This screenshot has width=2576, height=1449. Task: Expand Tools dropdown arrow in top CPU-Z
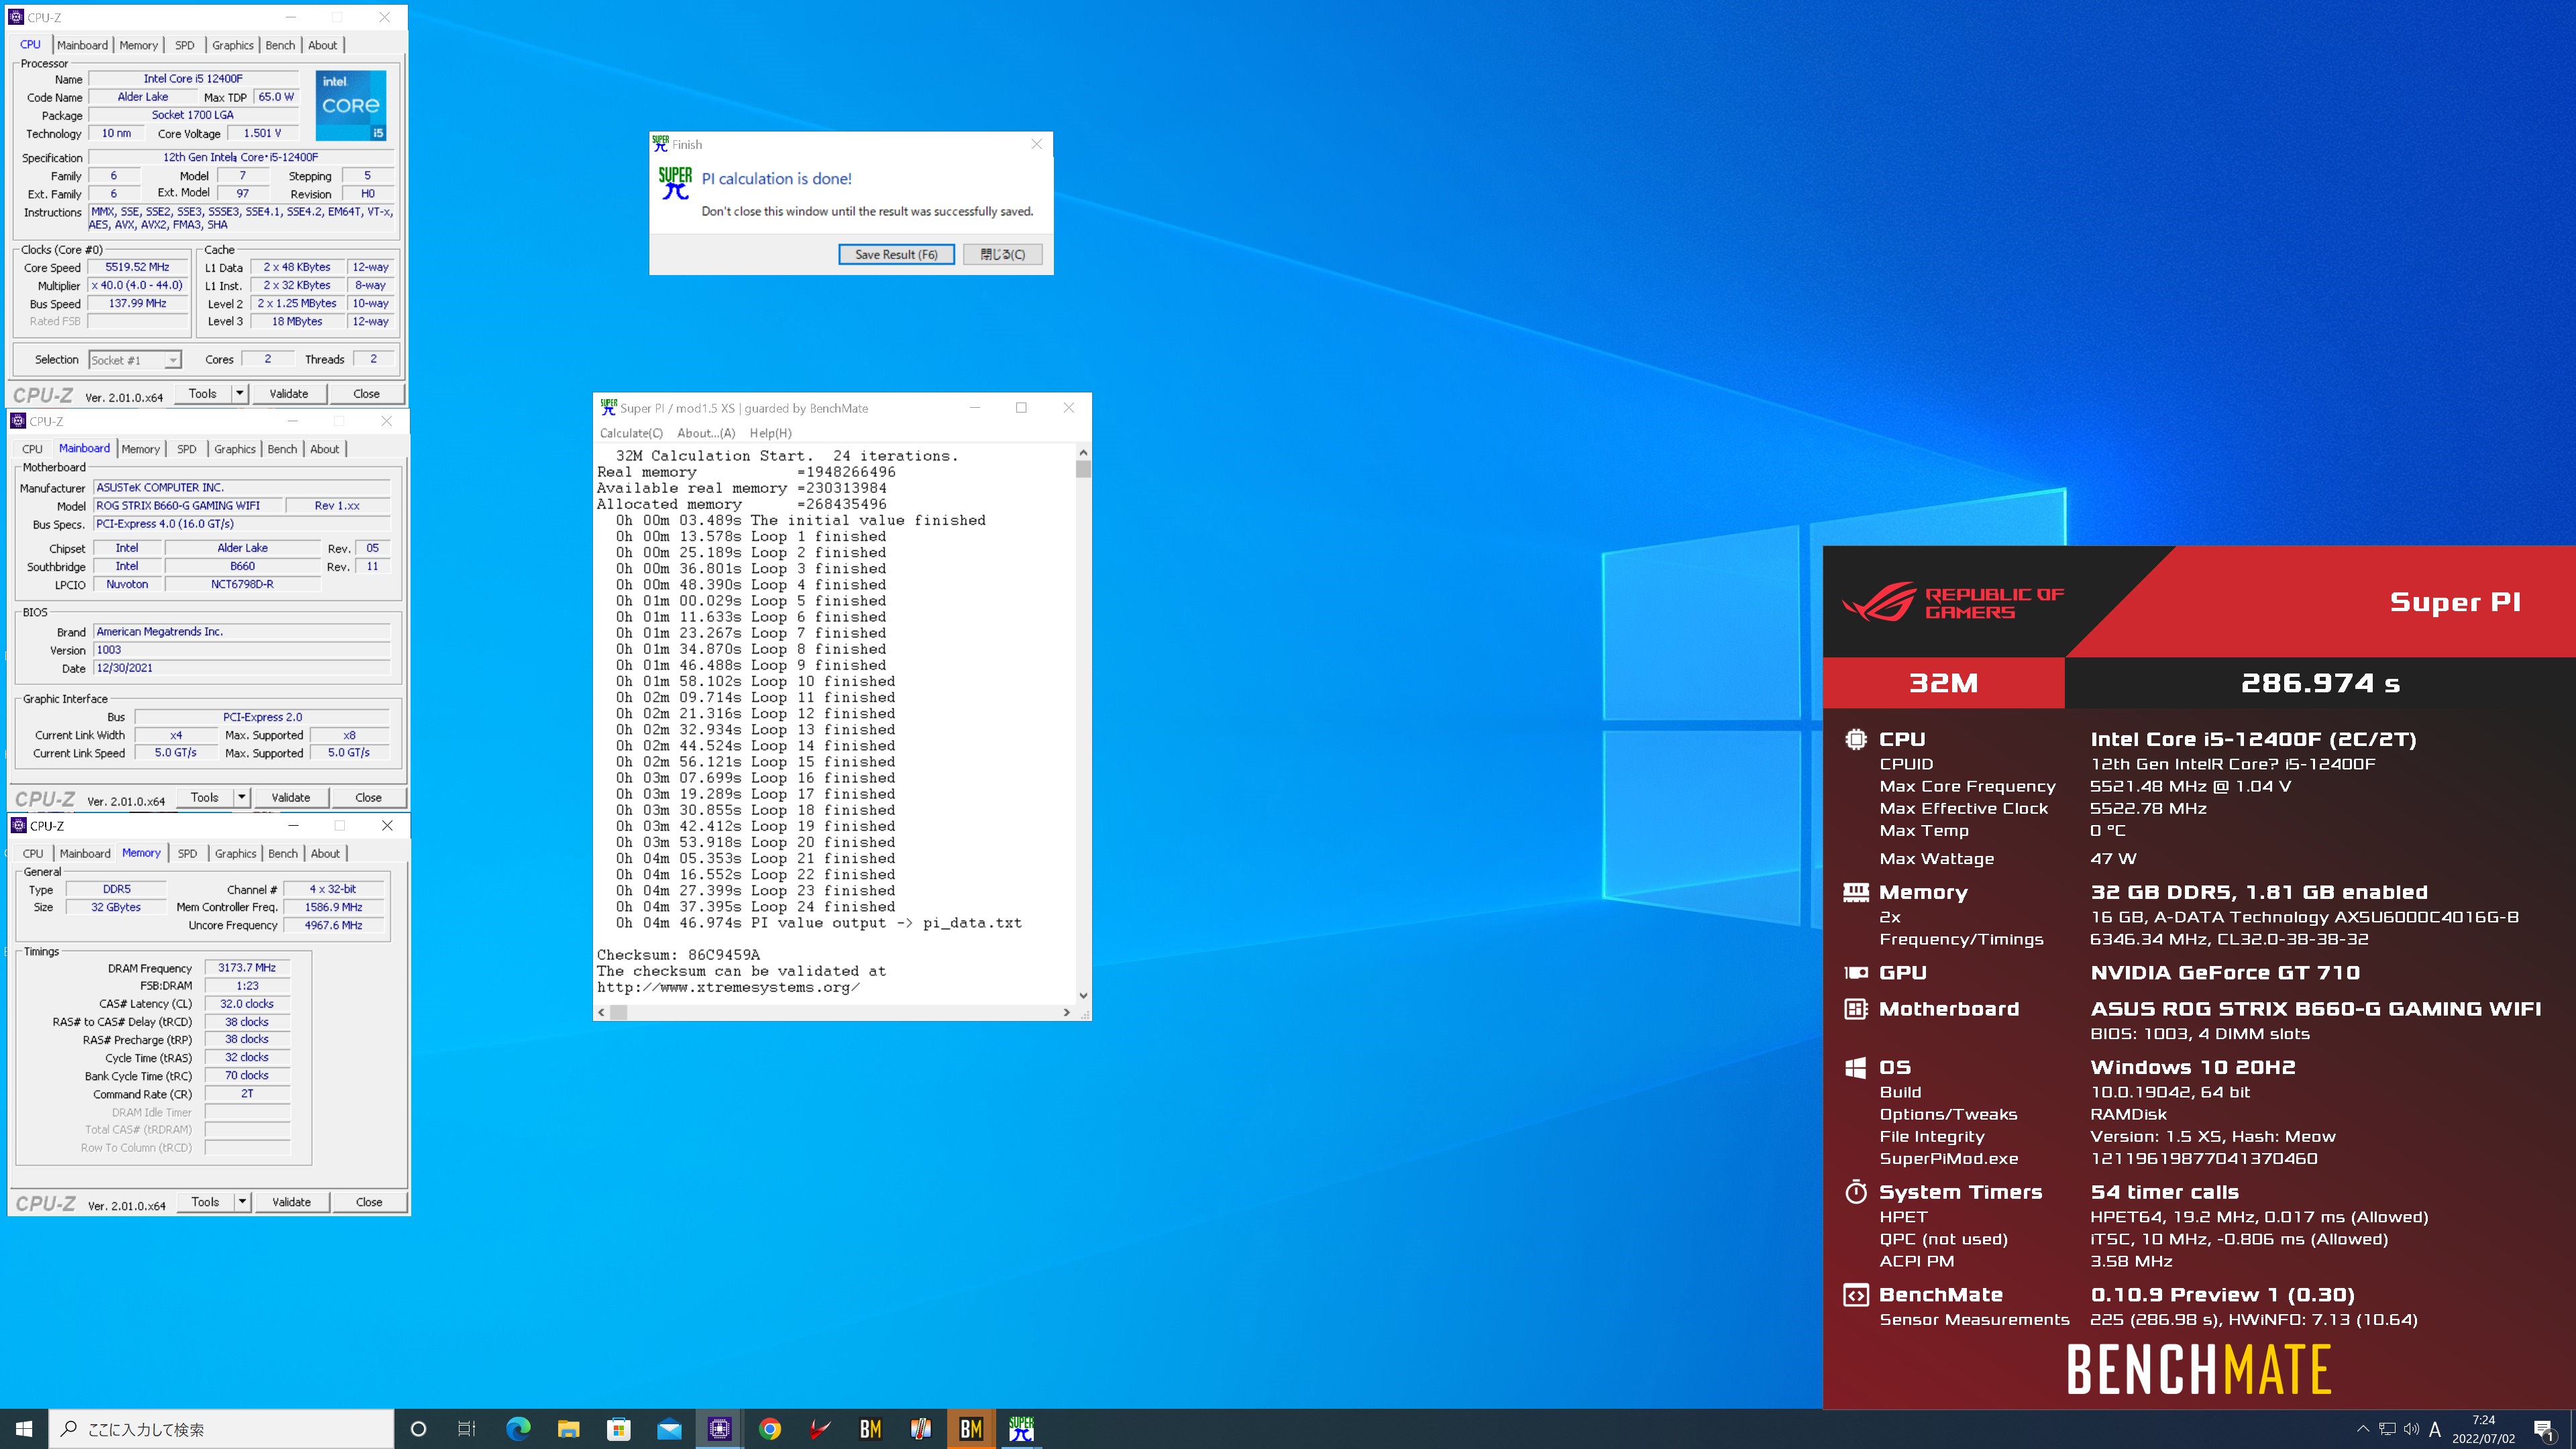tap(240, 394)
